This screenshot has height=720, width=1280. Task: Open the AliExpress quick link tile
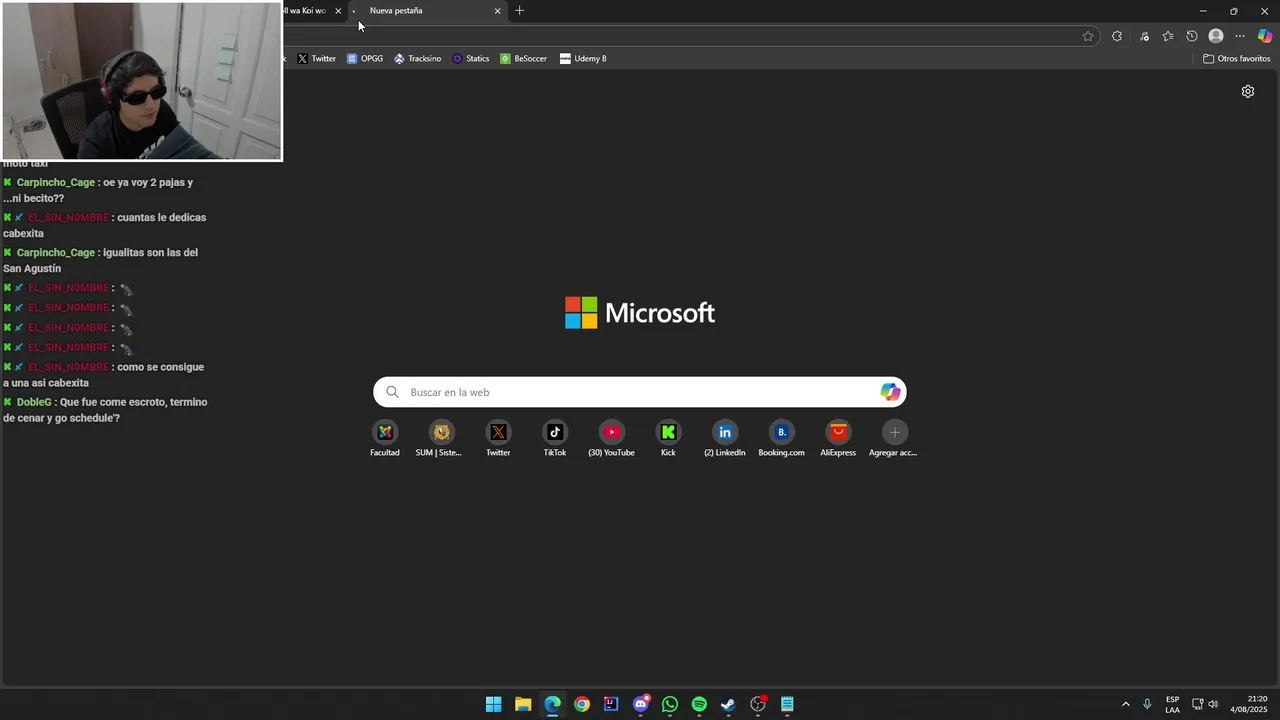[838, 438]
